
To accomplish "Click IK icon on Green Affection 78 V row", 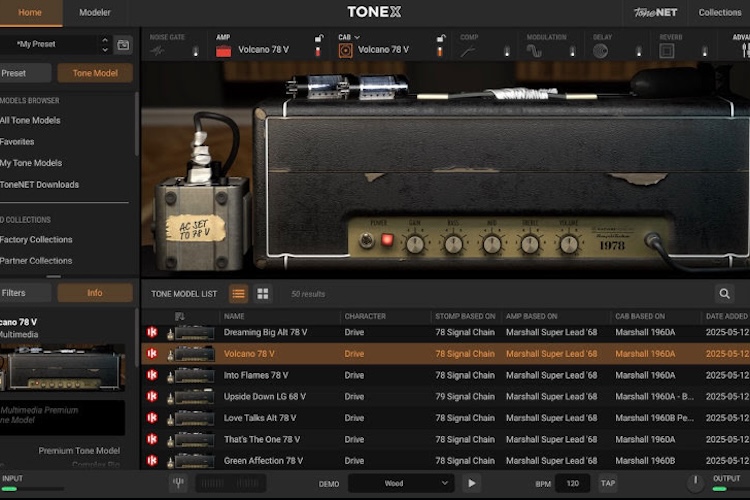I will [x=152, y=460].
